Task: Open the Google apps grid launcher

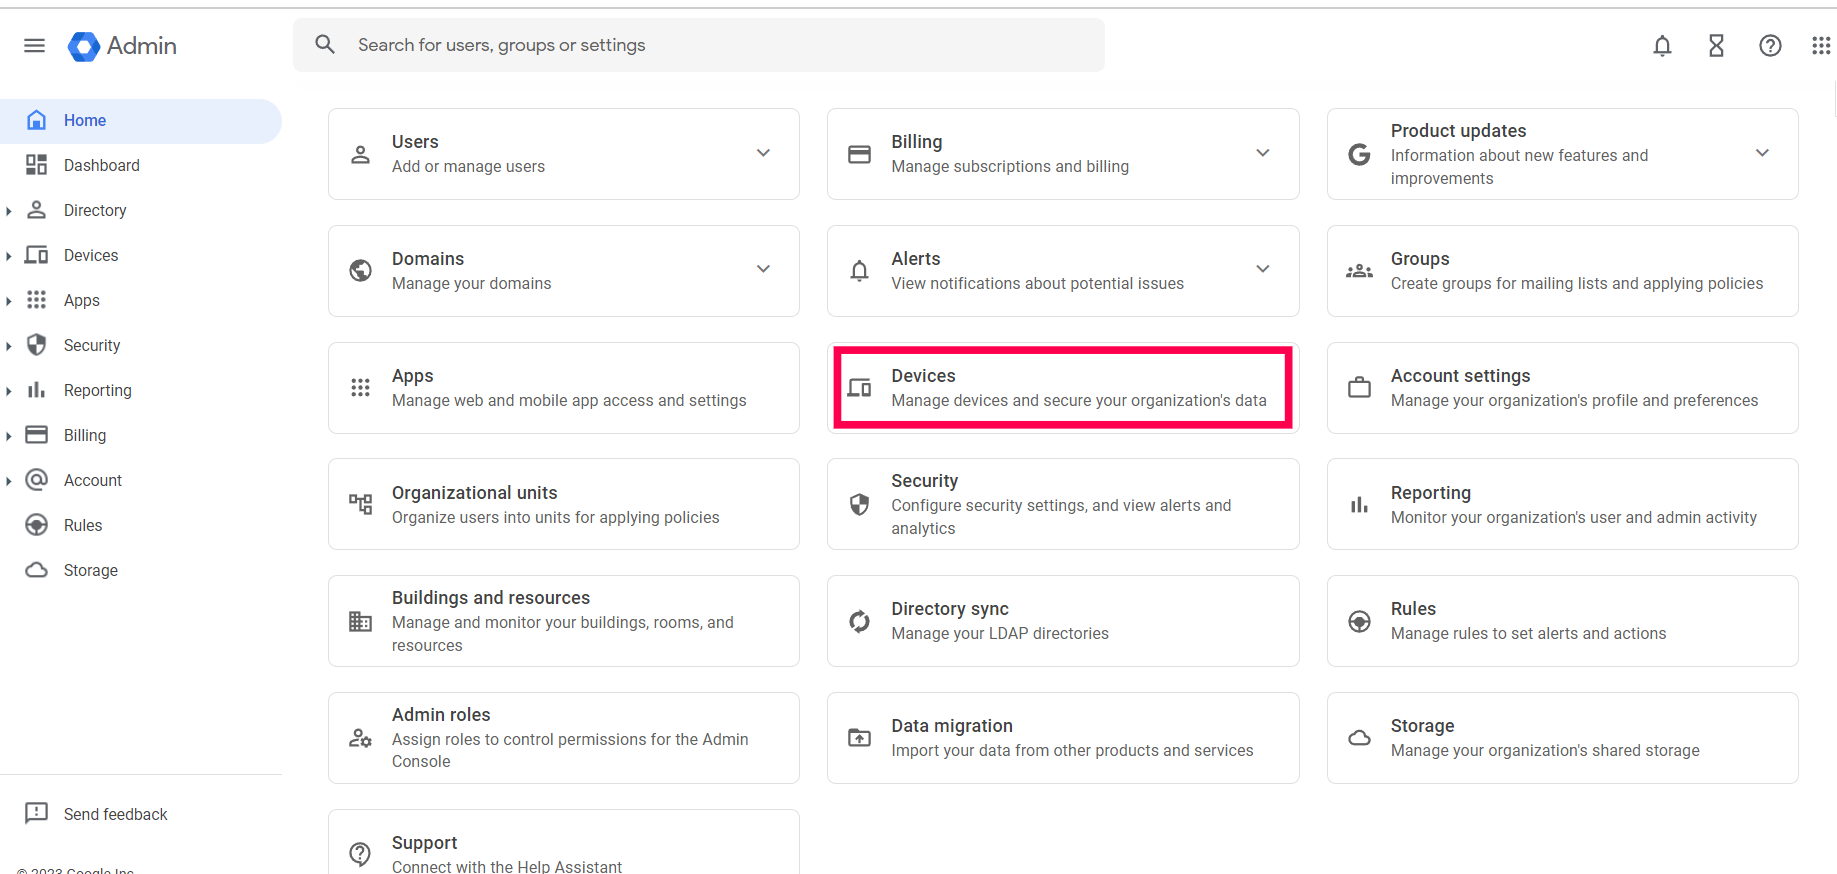Action: (1821, 46)
